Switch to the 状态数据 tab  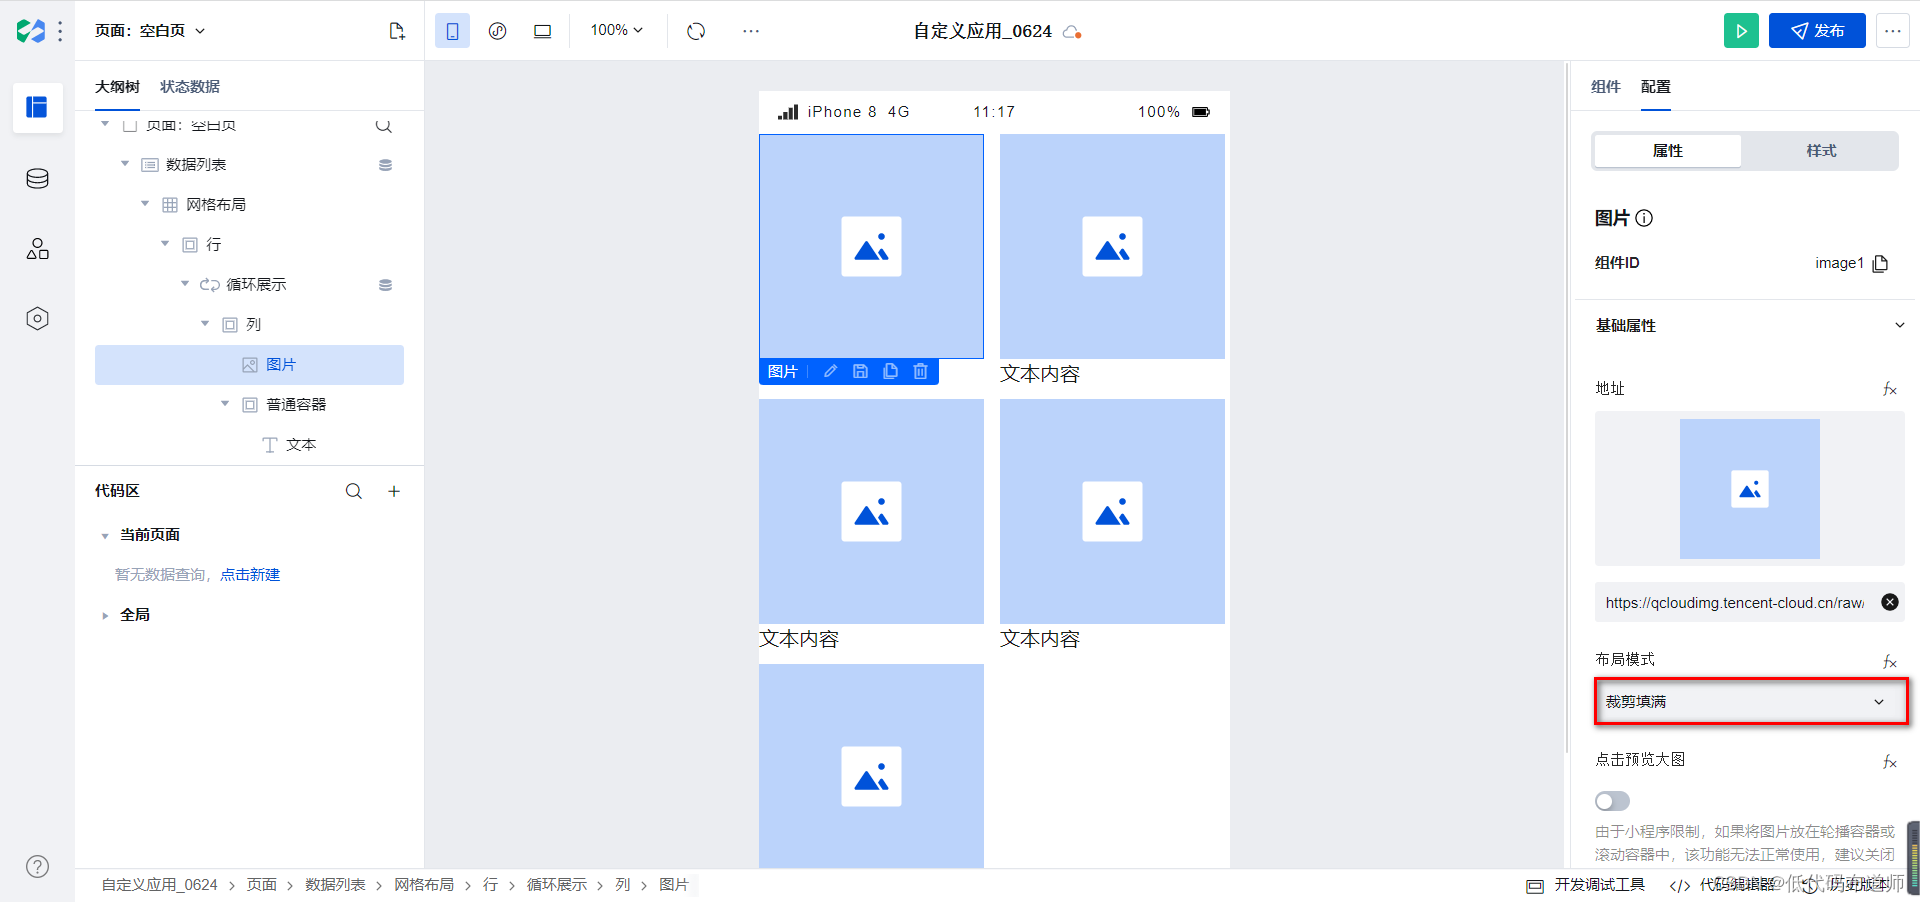190,87
